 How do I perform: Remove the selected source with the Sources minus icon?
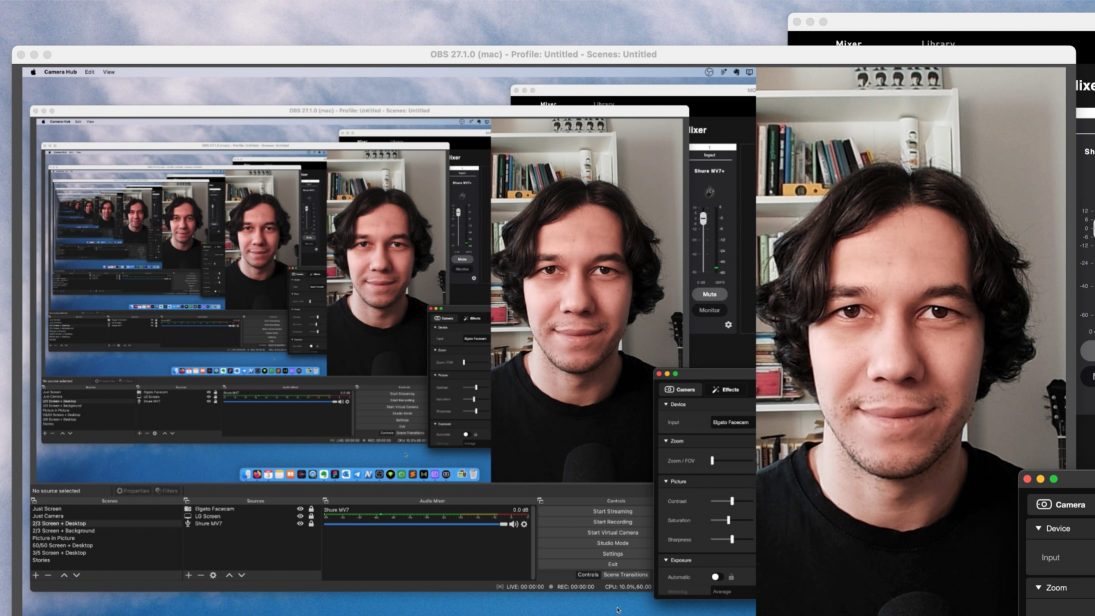200,575
